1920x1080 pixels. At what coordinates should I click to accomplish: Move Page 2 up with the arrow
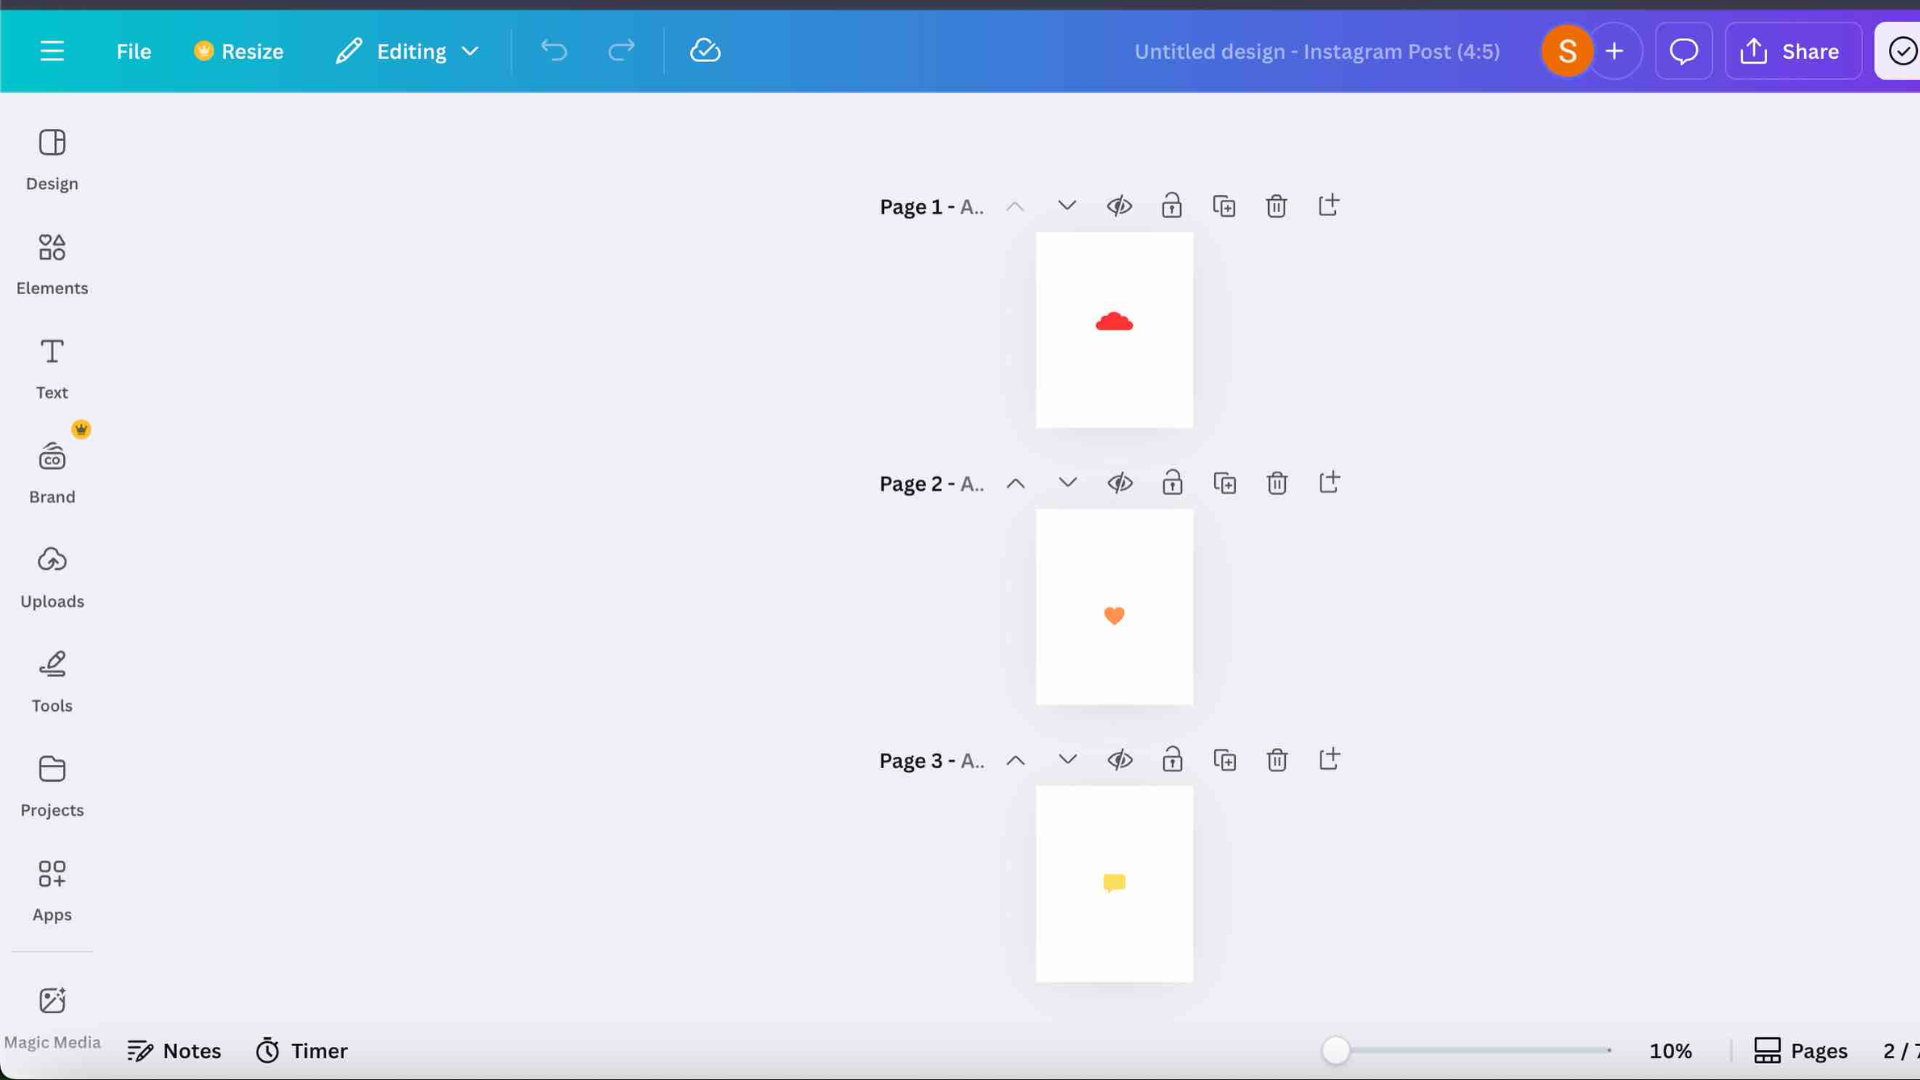pos(1015,483)
